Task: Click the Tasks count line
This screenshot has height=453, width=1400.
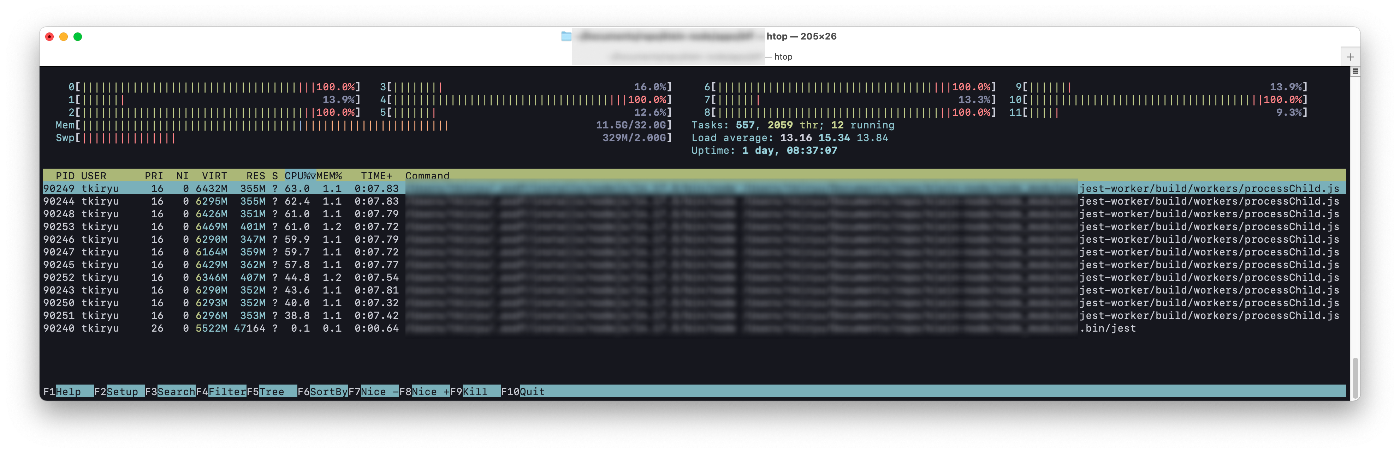Action: click(x=793, y=125)
